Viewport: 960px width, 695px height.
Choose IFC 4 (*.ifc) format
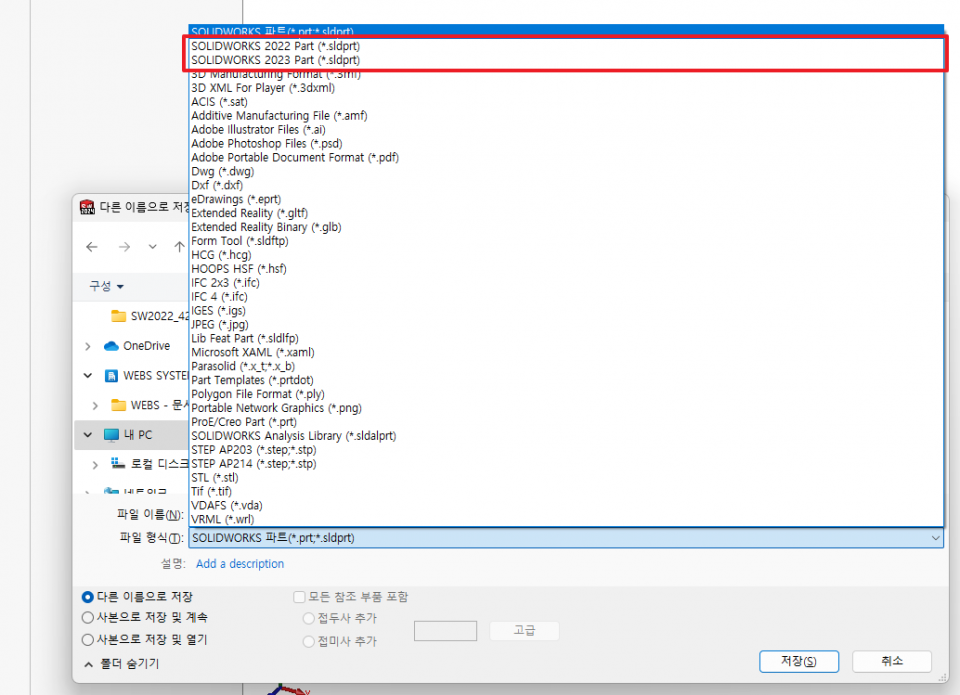pyautogui.click(x=566, y=297)
